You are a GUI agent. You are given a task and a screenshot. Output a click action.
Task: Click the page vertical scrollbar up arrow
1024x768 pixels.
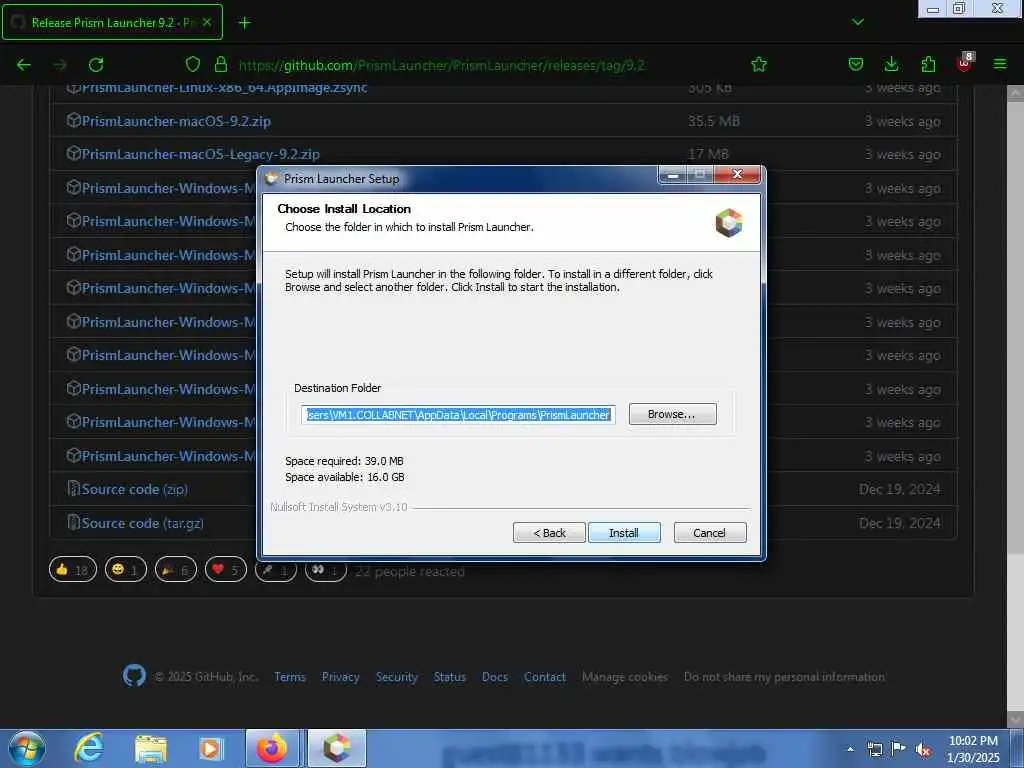(x=1016, y=93)
